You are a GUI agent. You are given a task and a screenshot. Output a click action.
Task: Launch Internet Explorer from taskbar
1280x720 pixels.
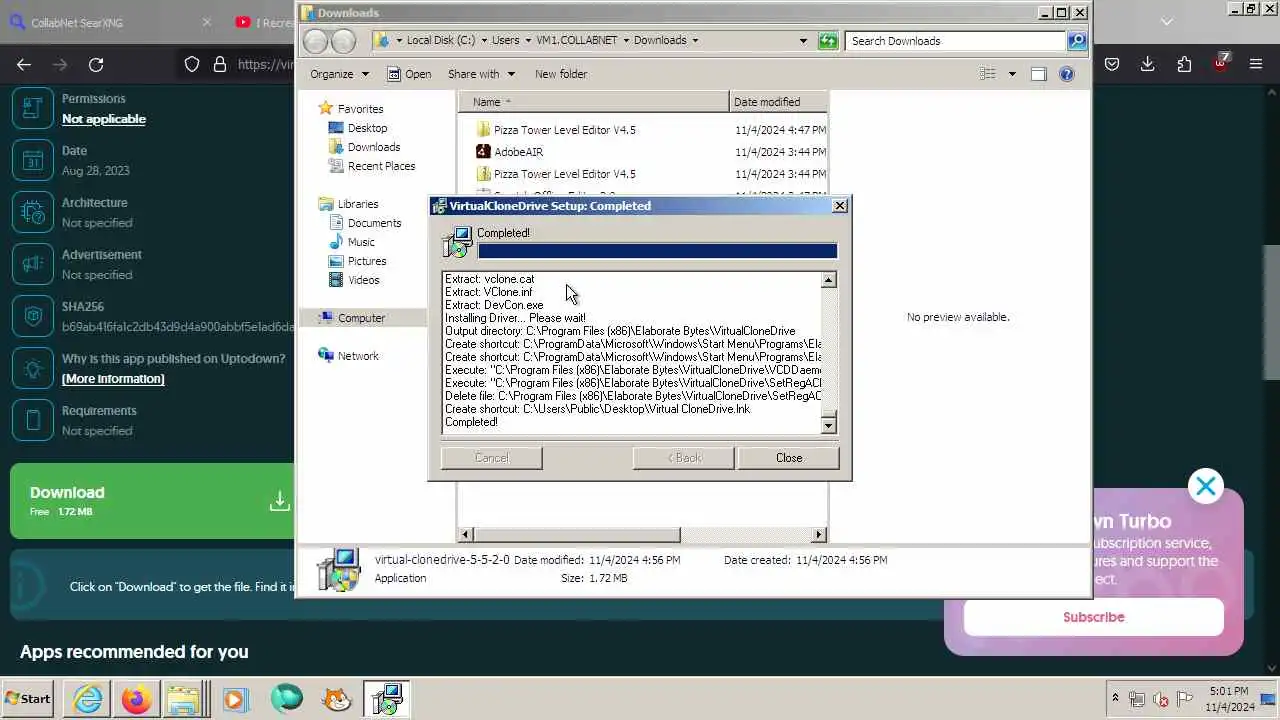coord(88,699)
